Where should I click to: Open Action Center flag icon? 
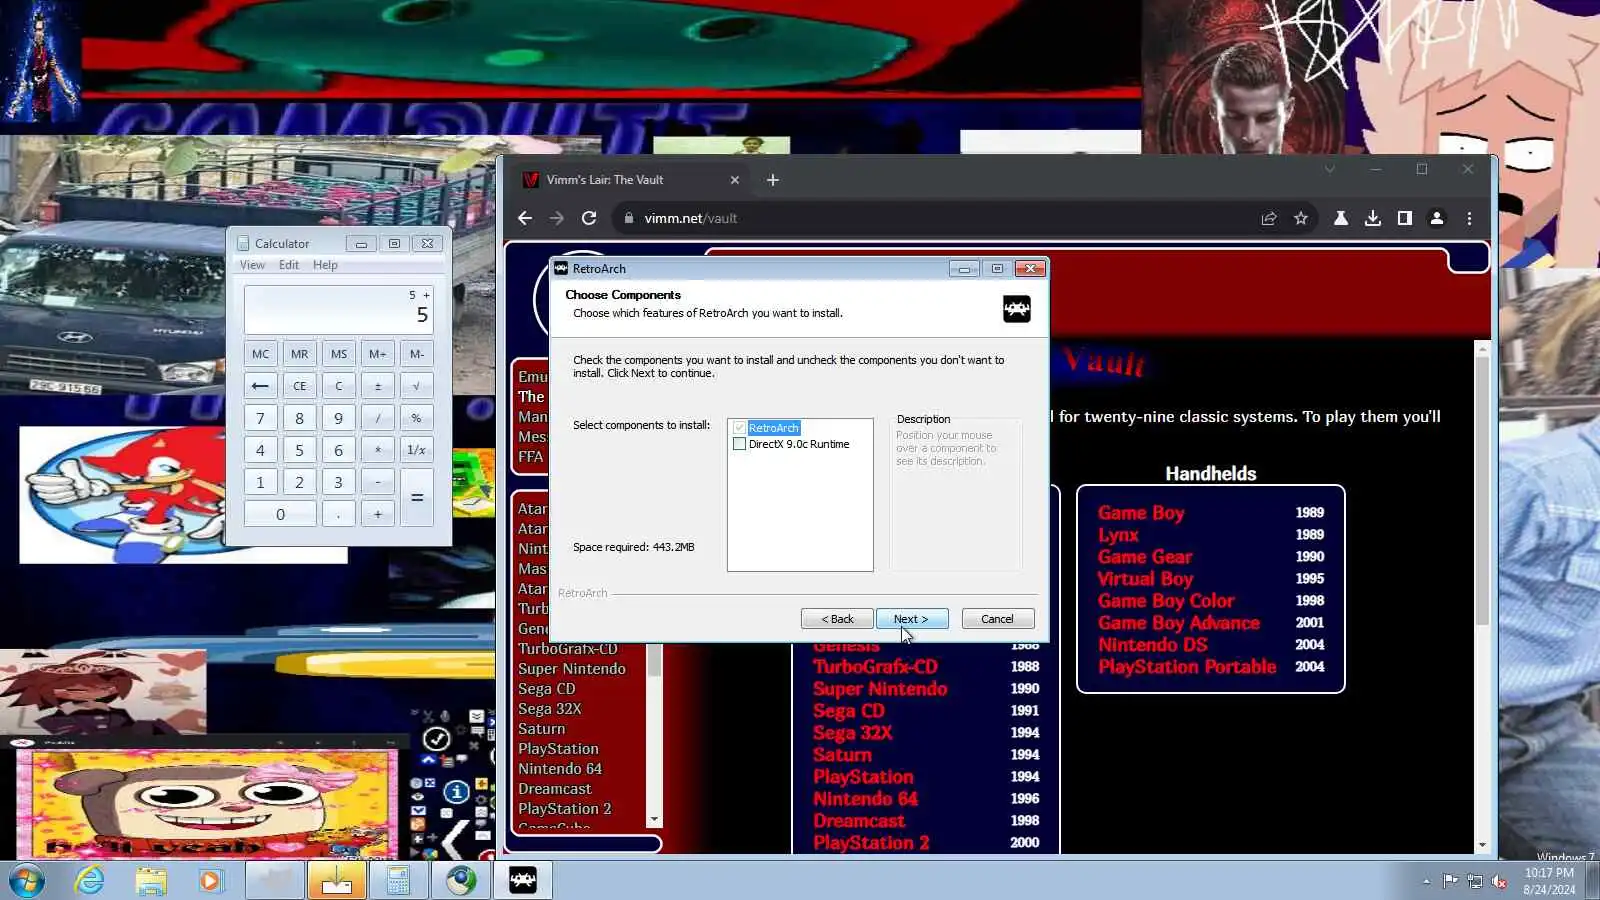1450,881
